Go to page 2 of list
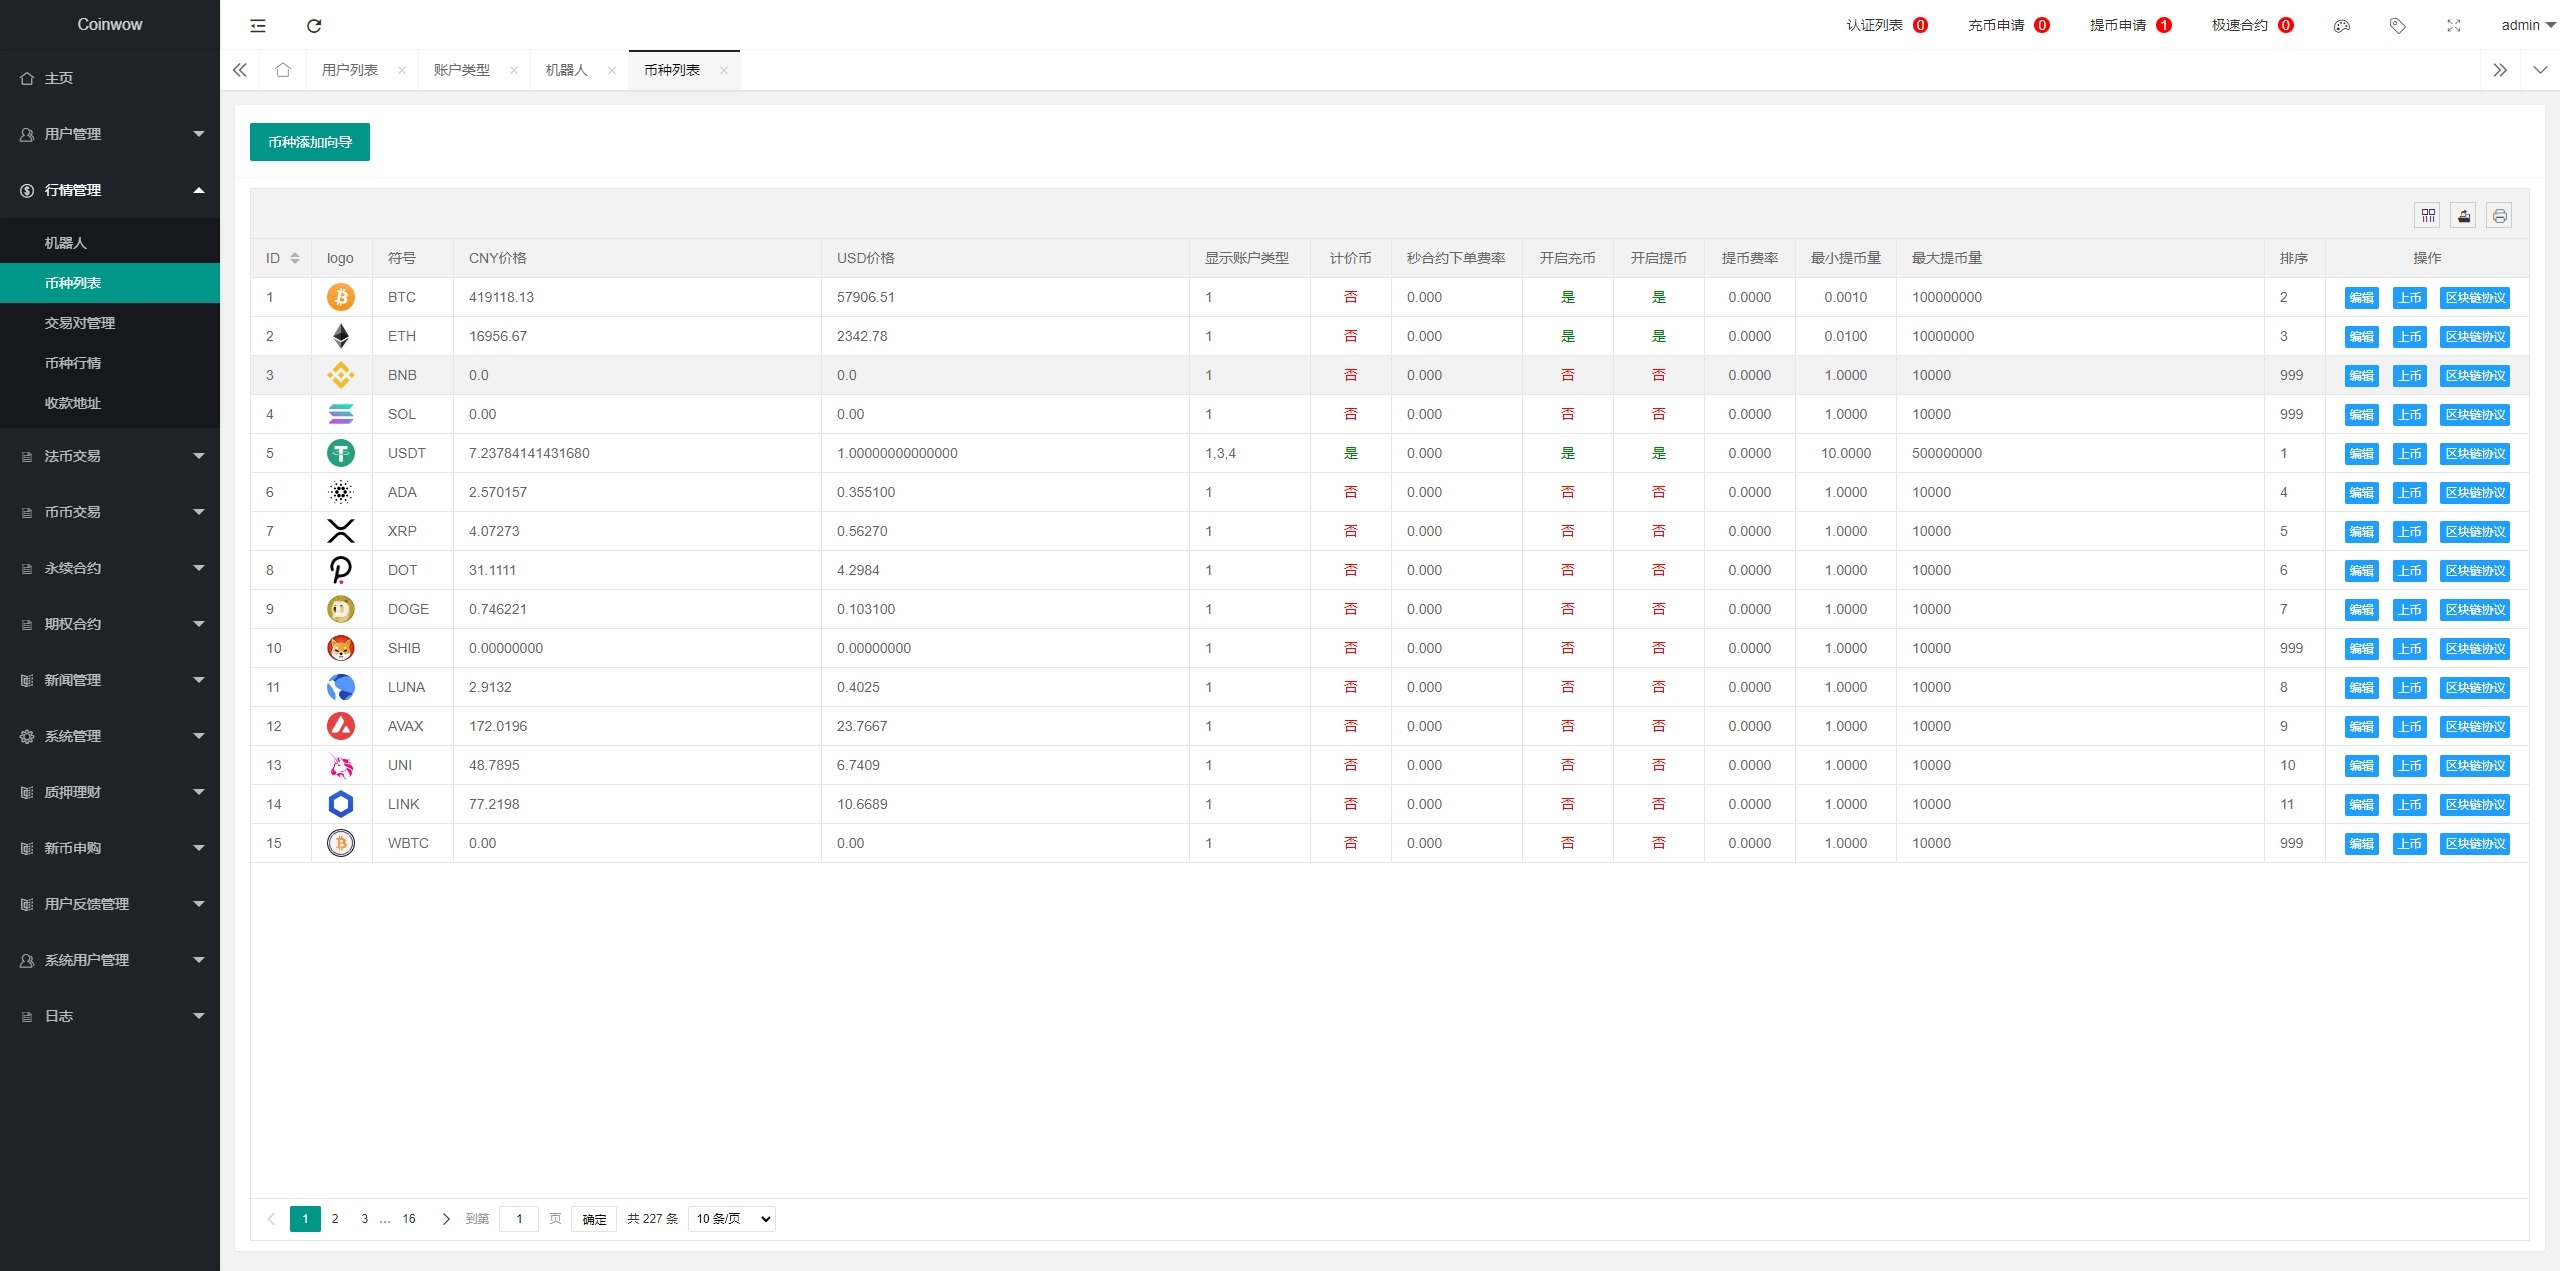Image resolution: width=2560 pixels, height=1271 pixels. coord(335,1218)
